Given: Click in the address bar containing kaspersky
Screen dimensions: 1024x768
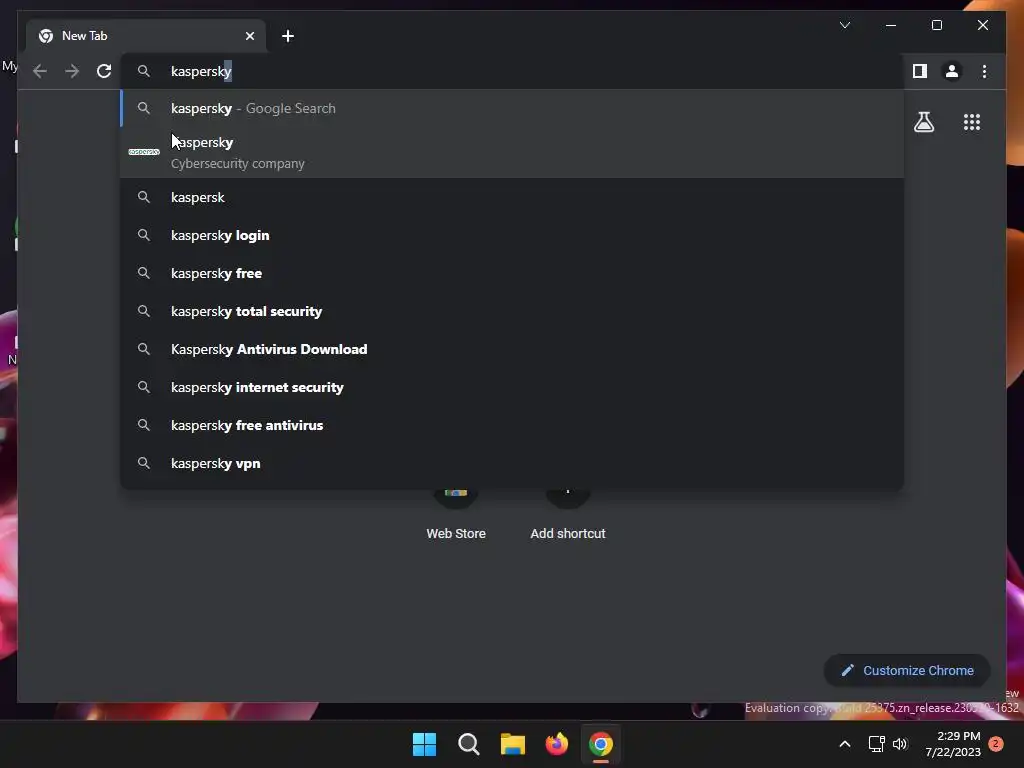Looking at the screenshot, I should pyautogui.click(x=512, y=71).
